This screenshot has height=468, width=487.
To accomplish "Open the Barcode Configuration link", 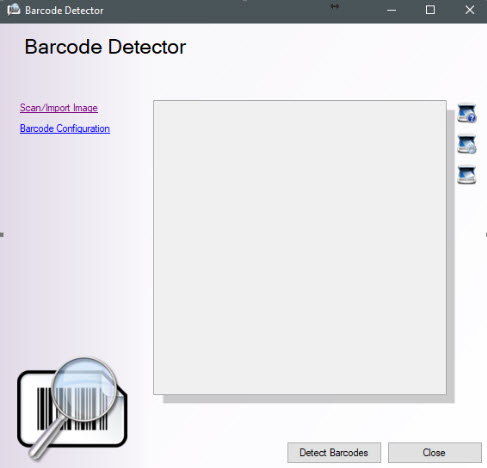I will coord(65,129).
